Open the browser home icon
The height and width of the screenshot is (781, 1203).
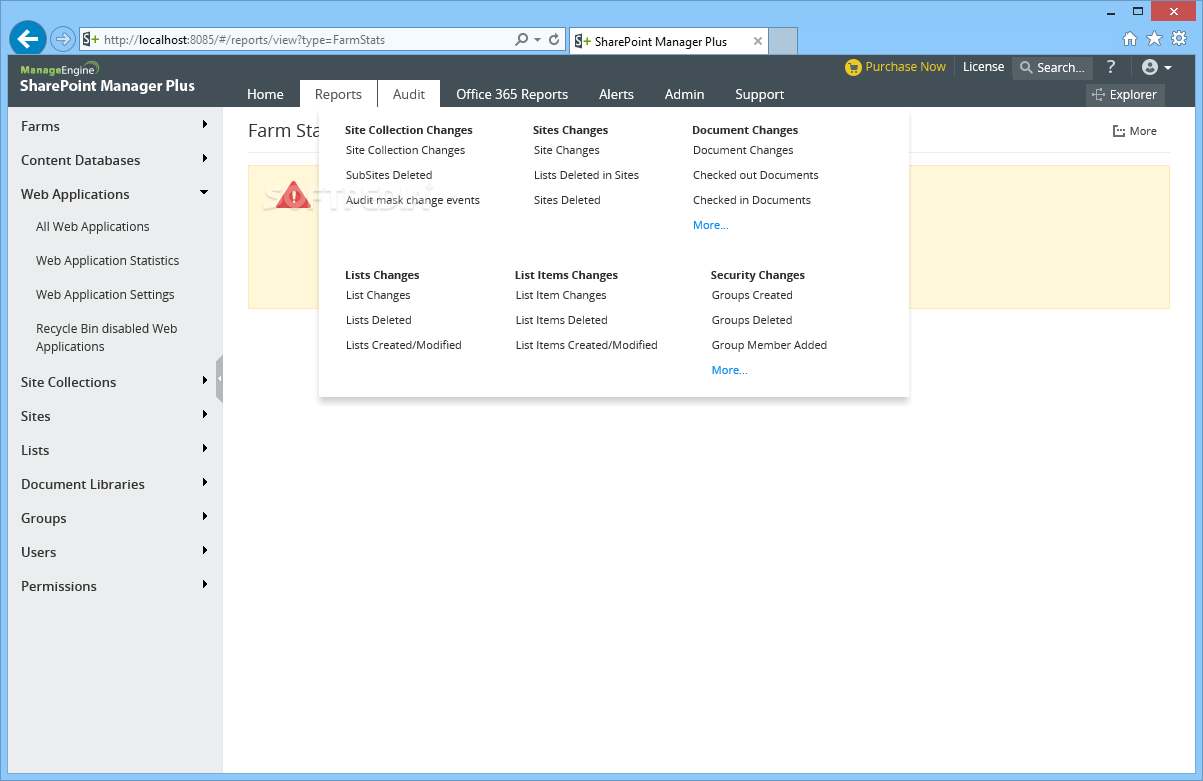pyautogui.click(x=1130, y=39)
